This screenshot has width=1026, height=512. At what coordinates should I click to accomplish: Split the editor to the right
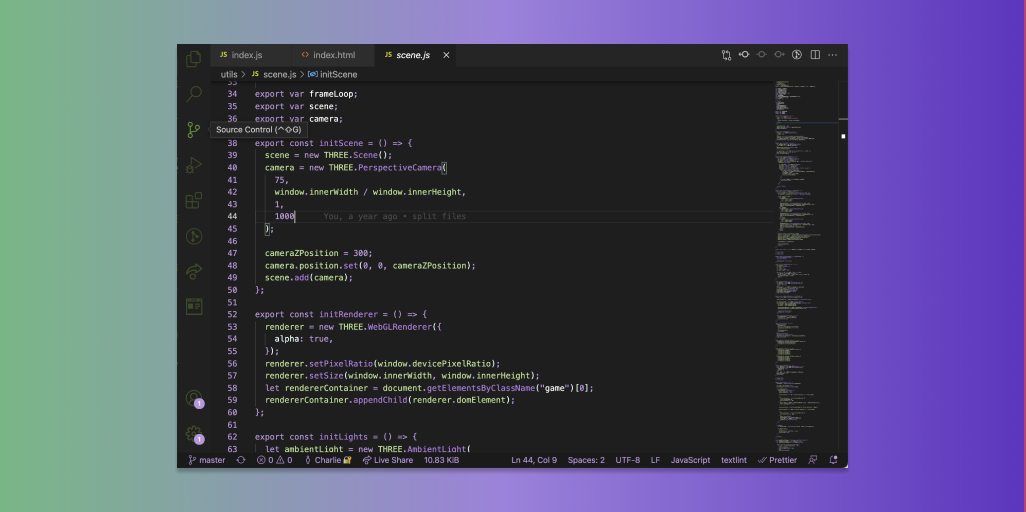[x=815, y=55]
